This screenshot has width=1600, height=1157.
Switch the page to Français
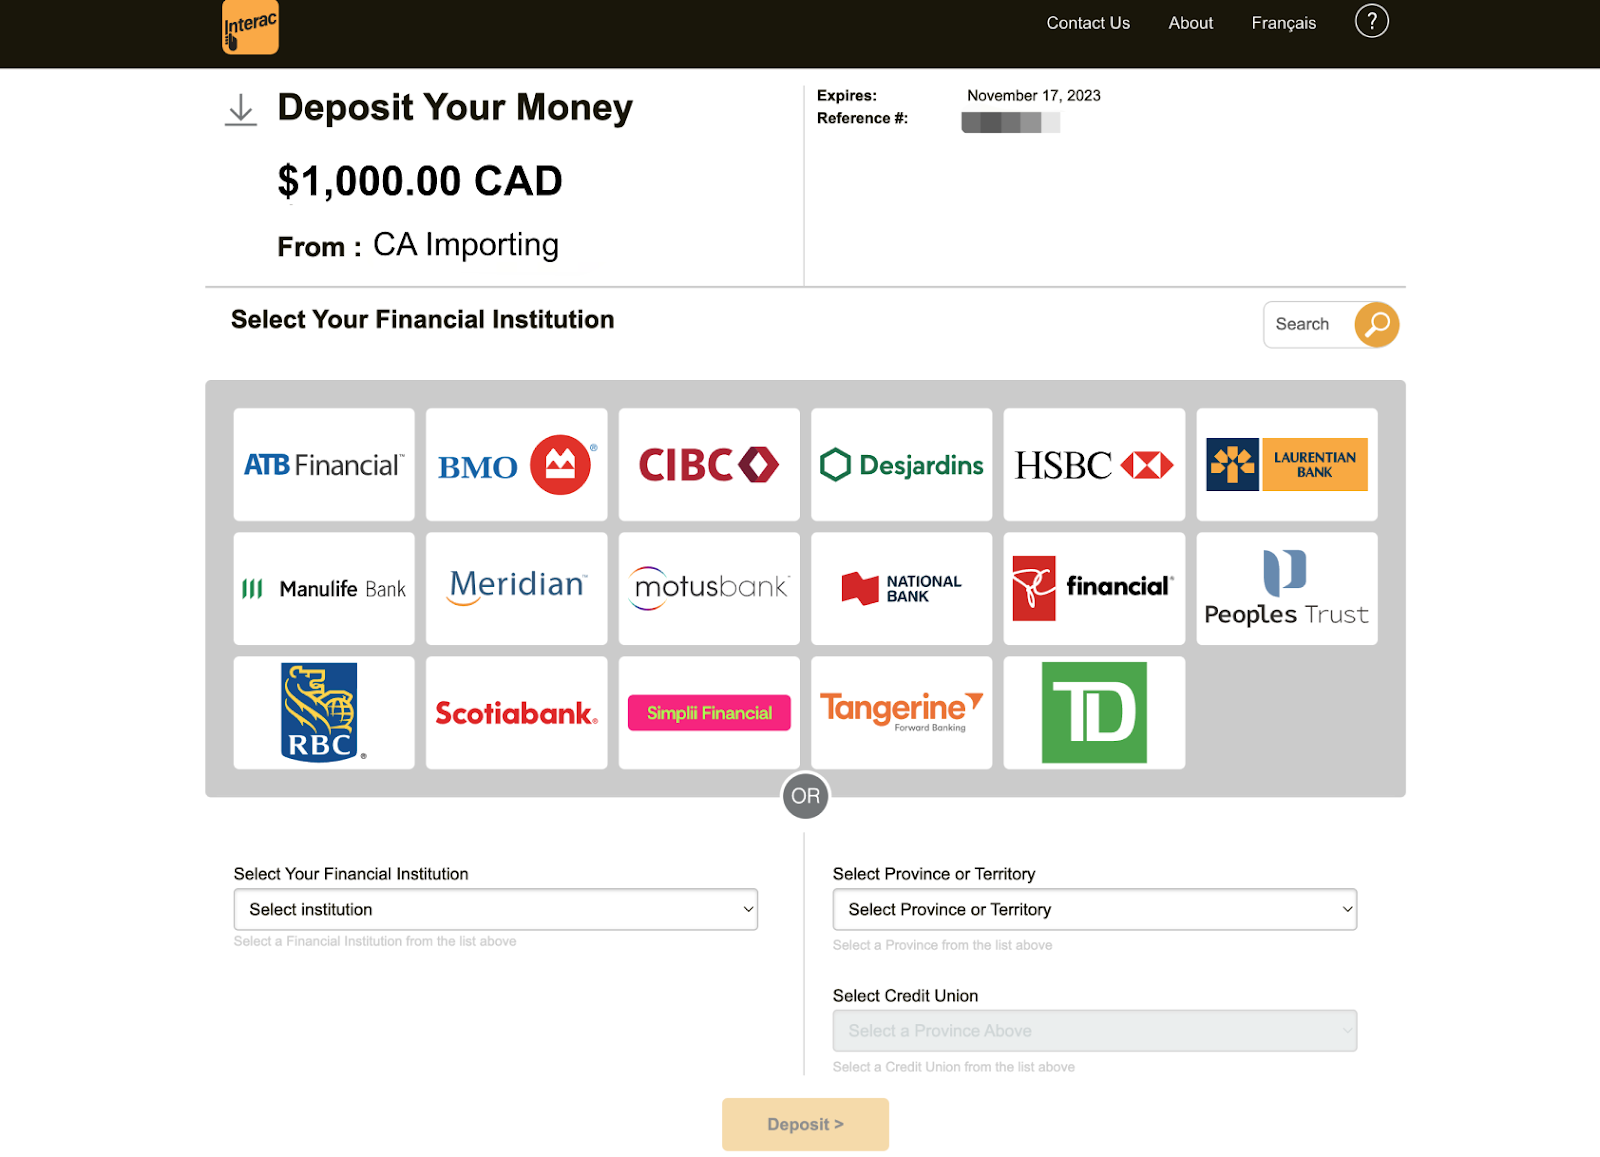1283,22
